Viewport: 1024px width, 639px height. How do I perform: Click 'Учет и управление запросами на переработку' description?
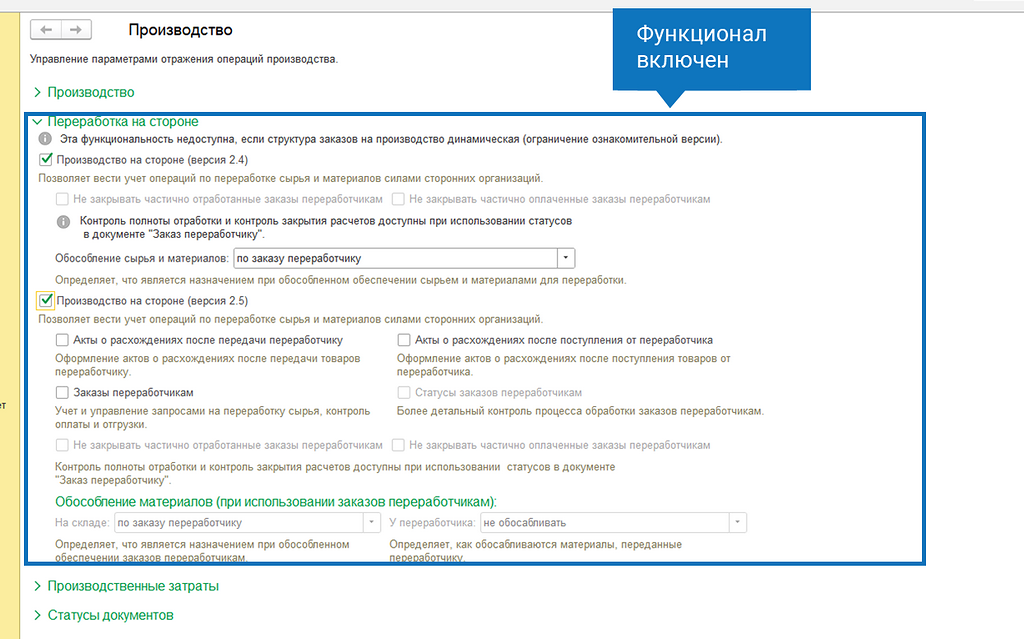(212, 418)
